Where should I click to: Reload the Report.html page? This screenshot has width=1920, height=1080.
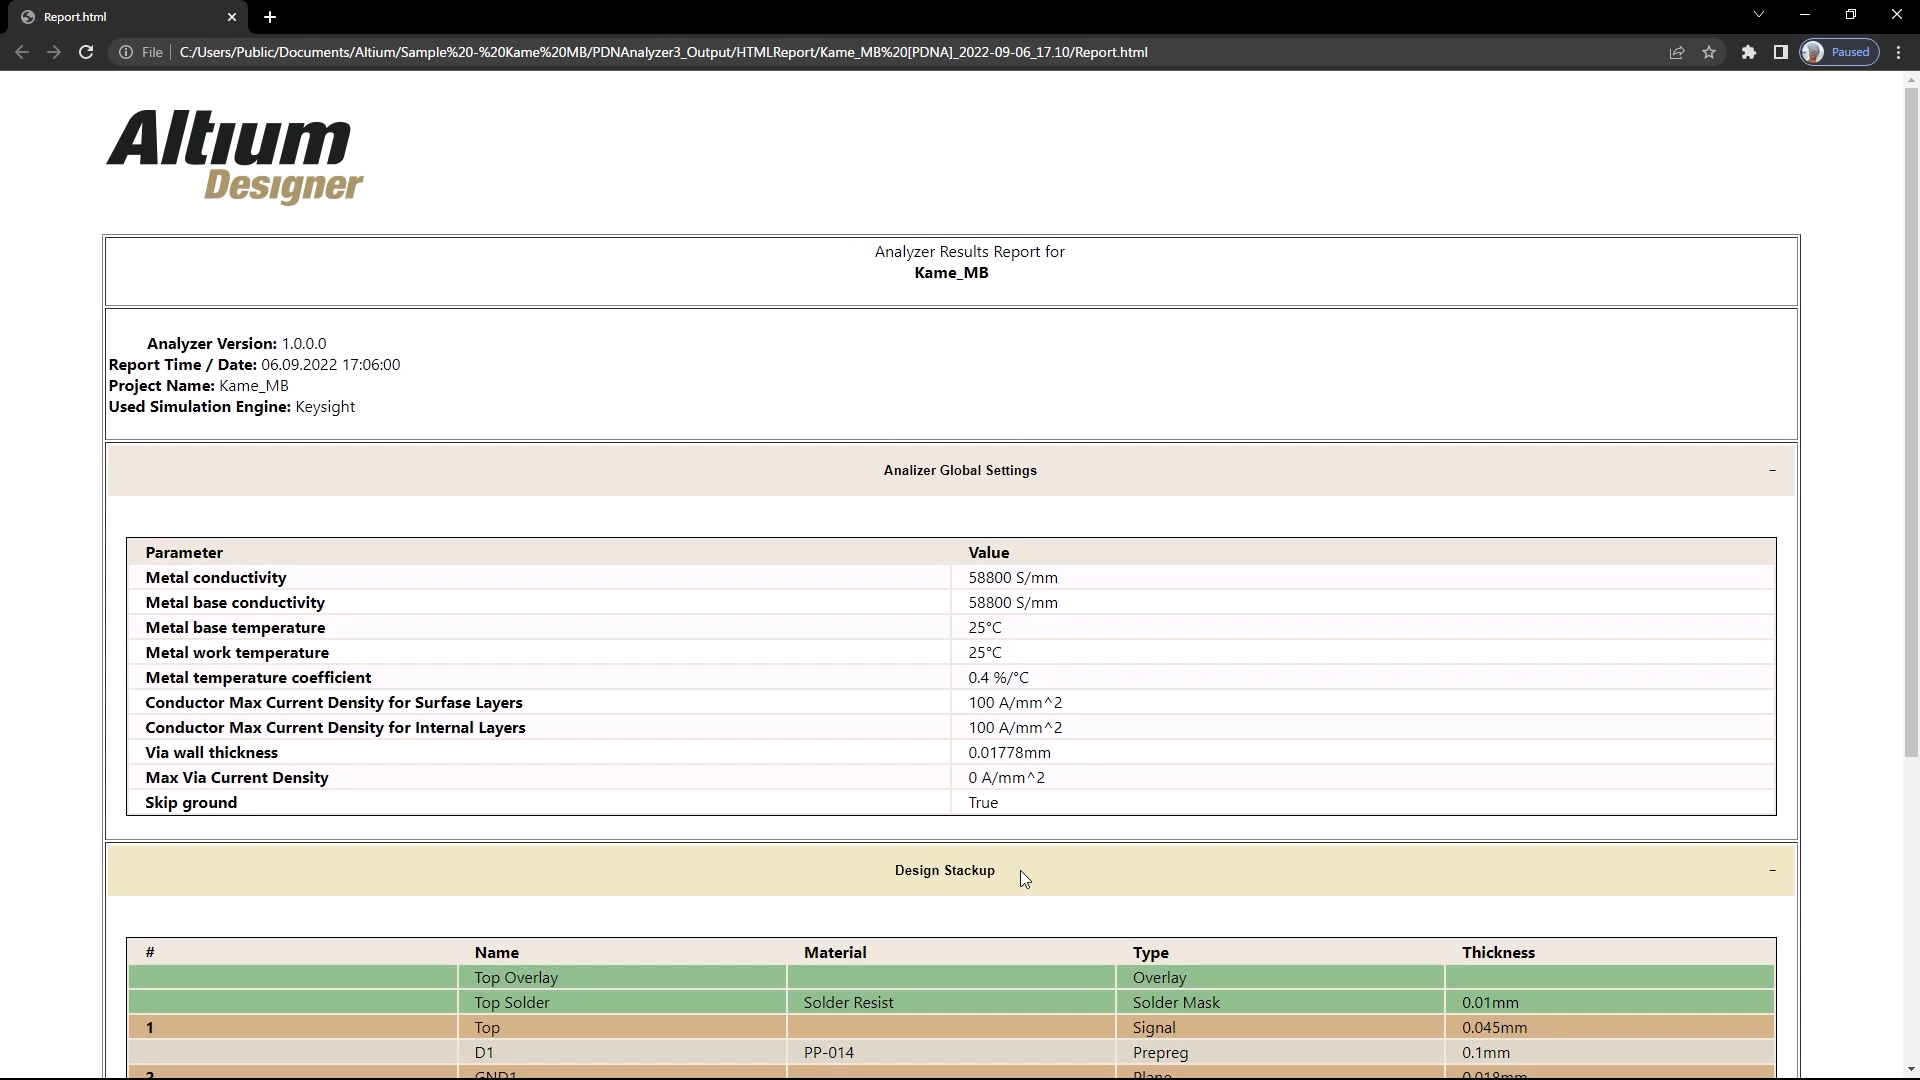tap(86, 52)
